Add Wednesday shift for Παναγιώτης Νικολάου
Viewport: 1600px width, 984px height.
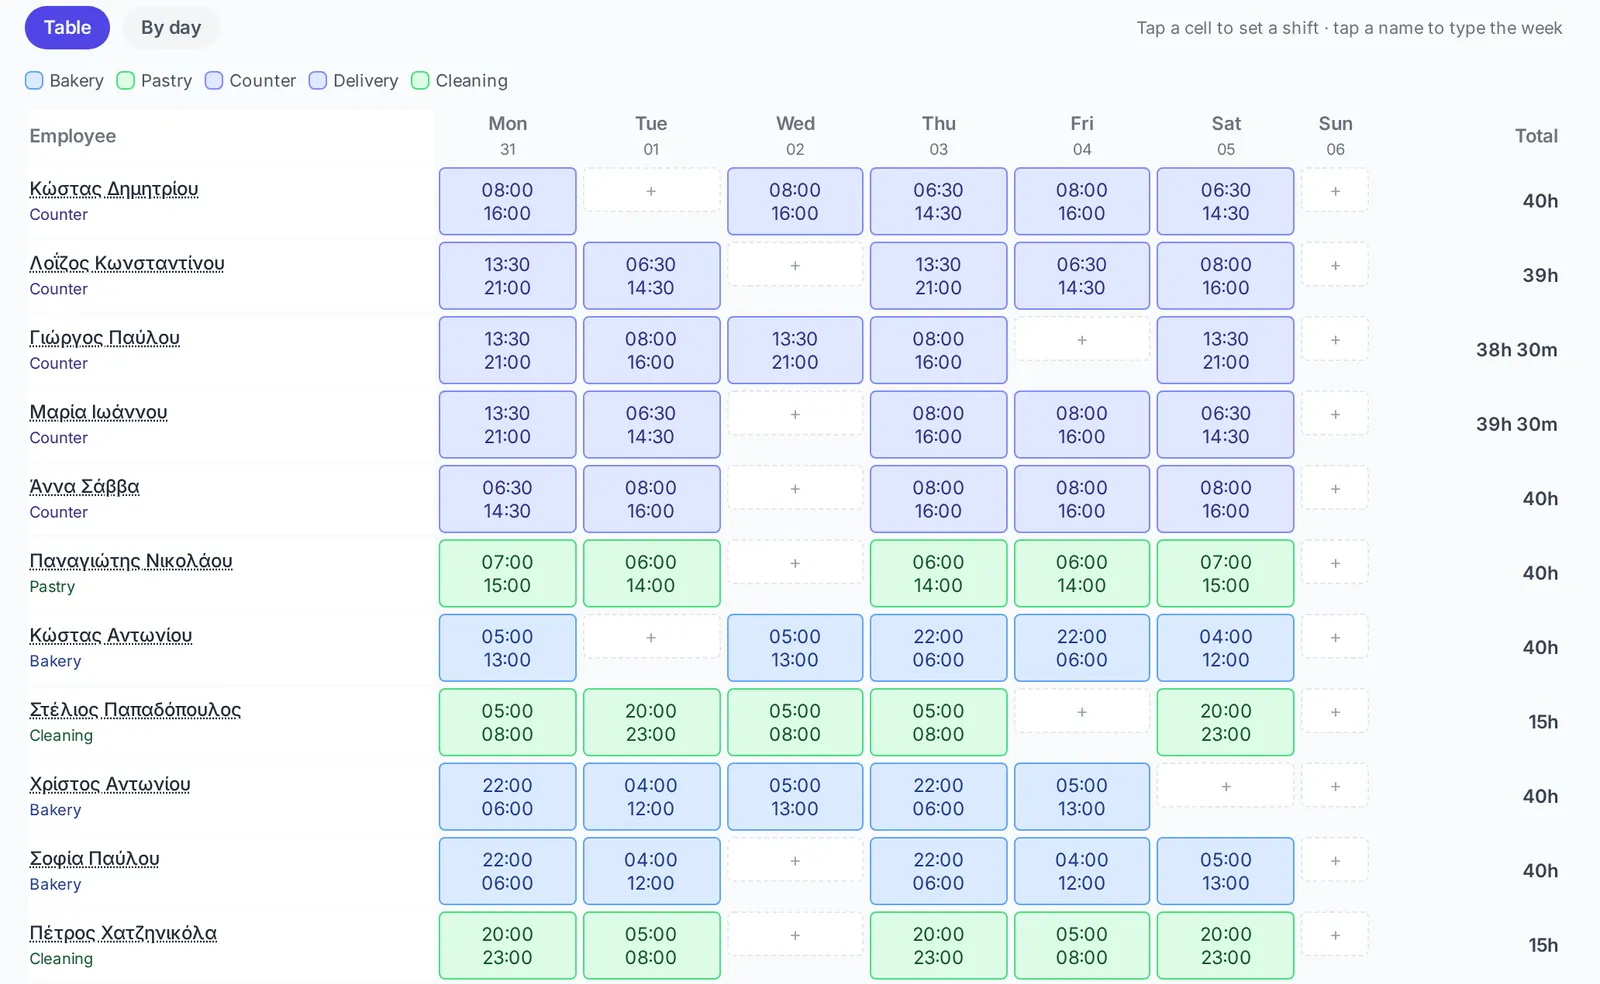[795, 564]
